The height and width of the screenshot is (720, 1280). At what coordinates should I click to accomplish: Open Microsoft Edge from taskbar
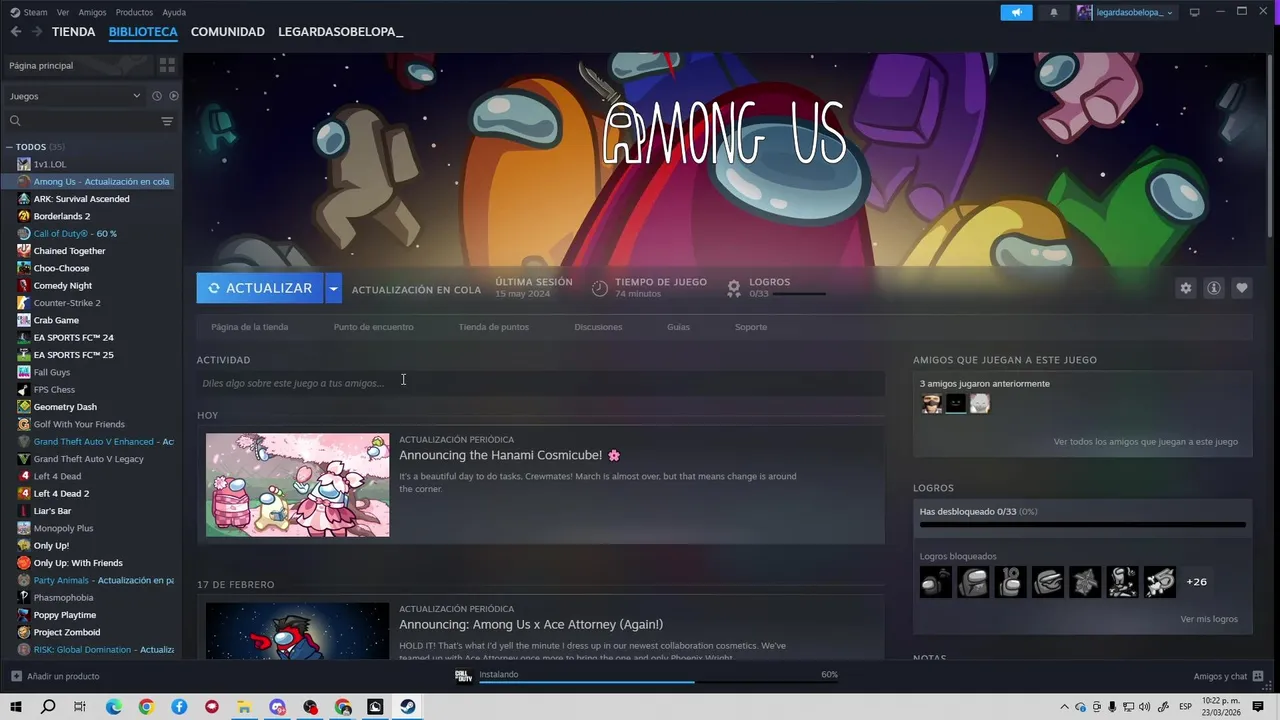pyautogui.click(x=114, y=707)
